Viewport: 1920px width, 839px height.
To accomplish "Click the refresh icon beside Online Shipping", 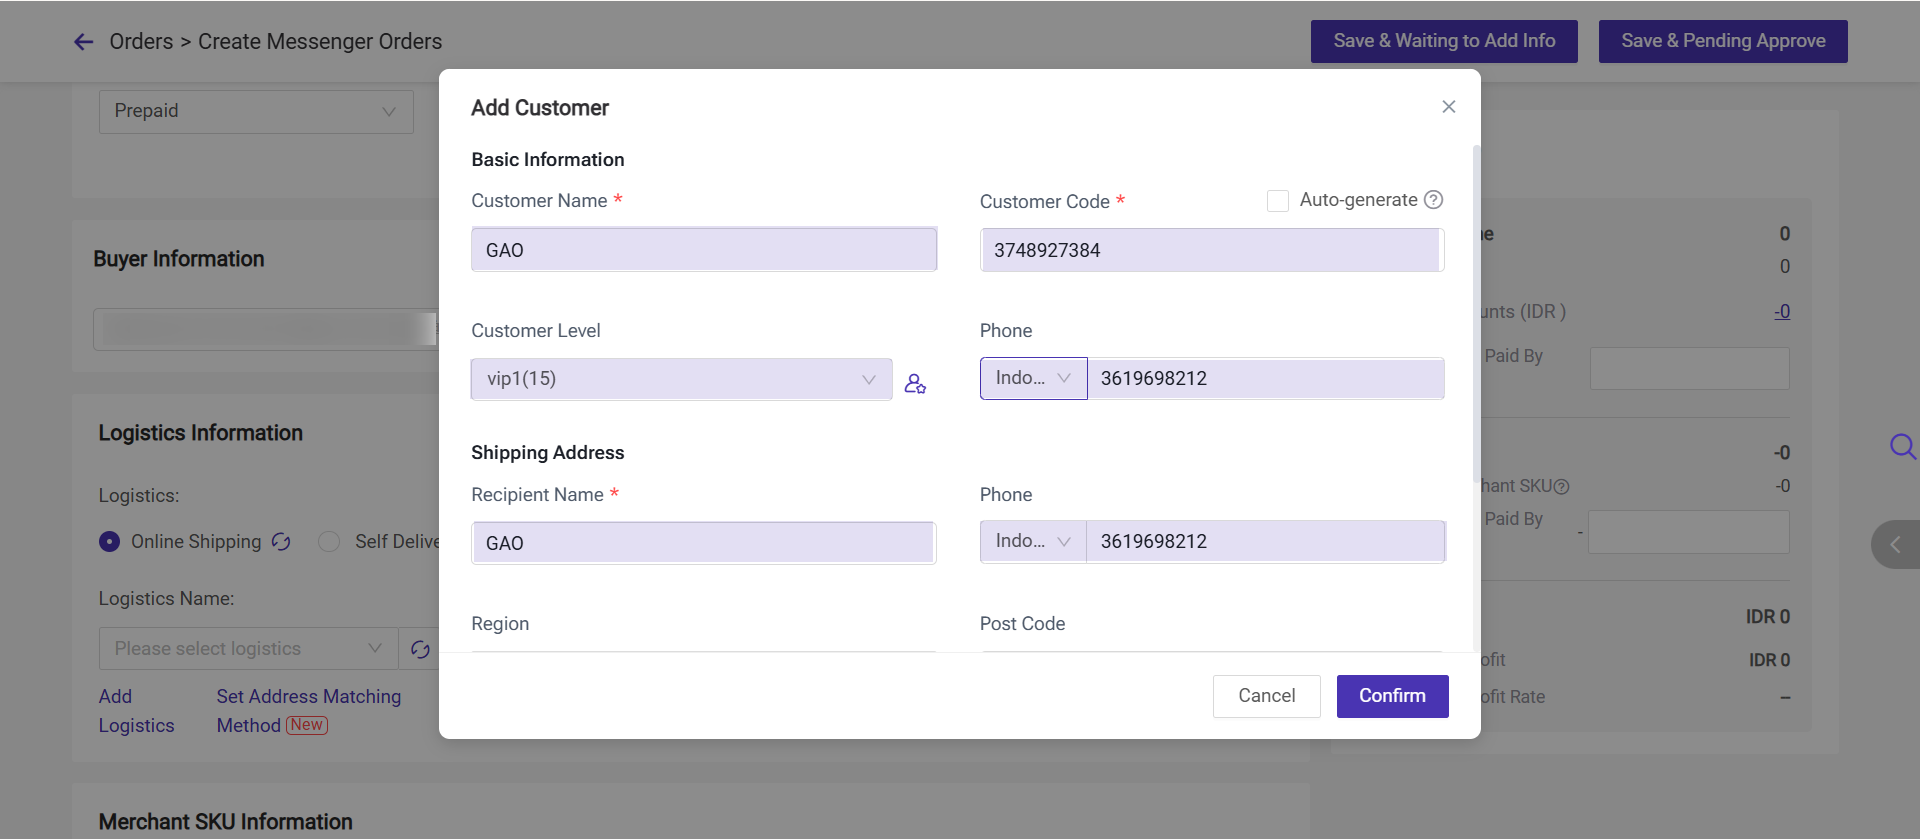I will coord(281,542).
